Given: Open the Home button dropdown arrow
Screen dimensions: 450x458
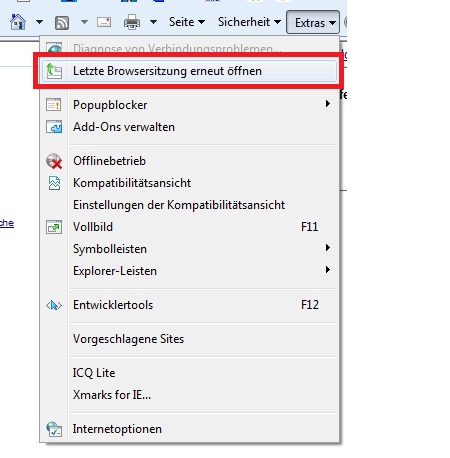Looking at the screenshot, I should point(39,22).
